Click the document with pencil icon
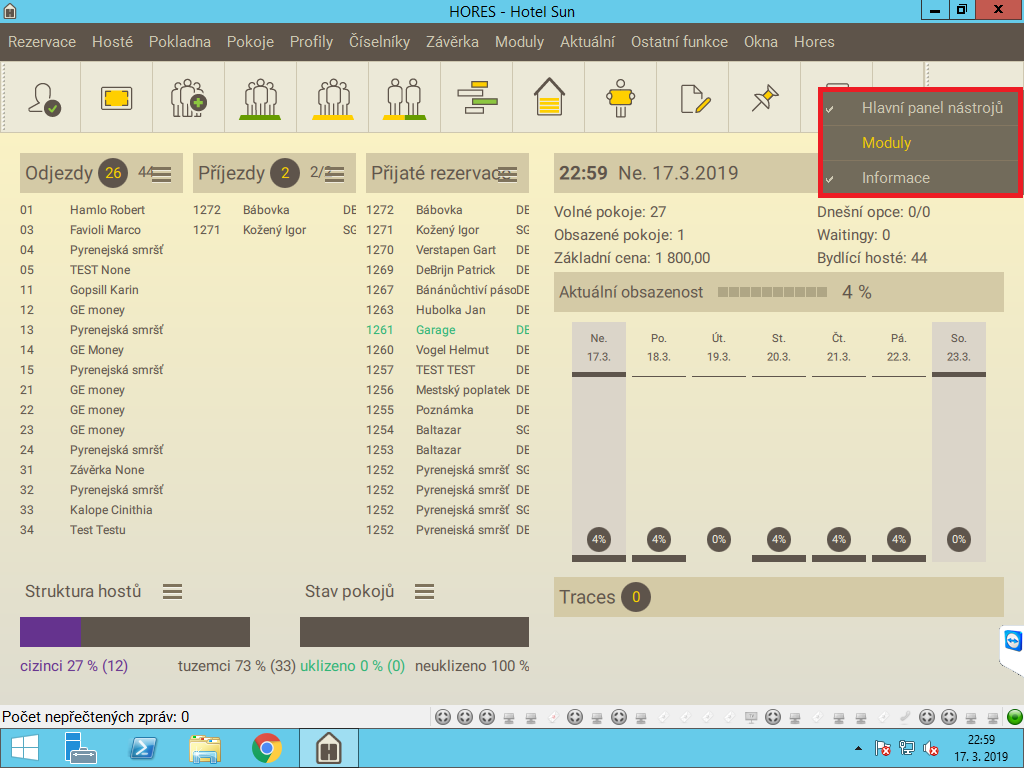 [693, 98]
